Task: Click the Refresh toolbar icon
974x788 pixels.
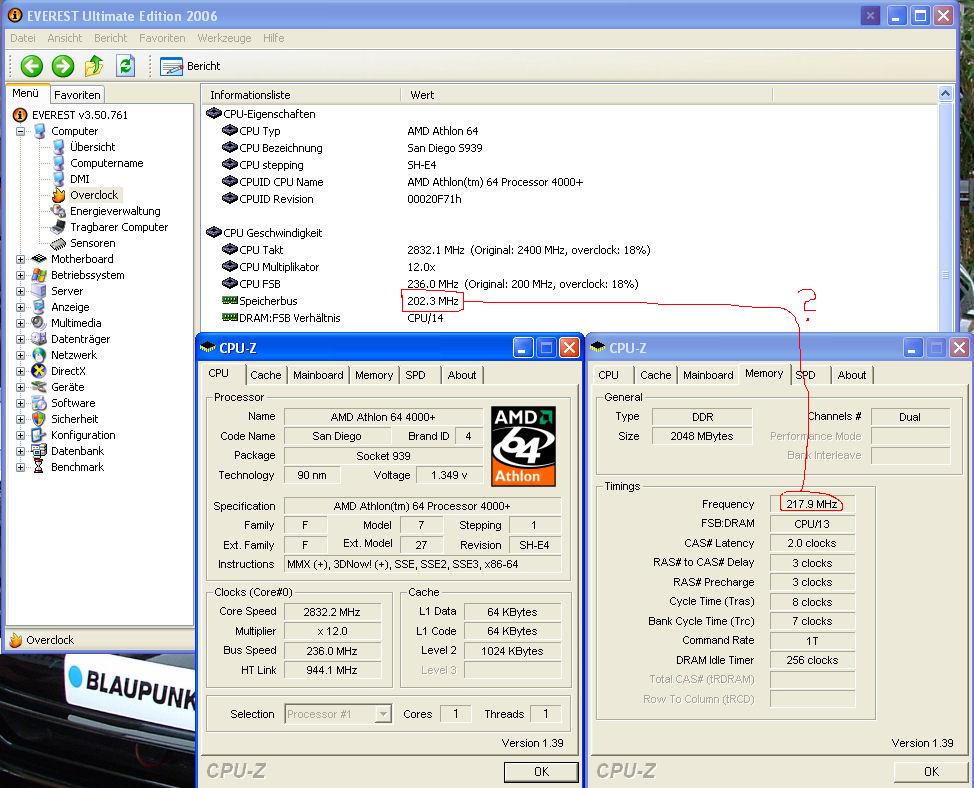Action: (x=125, y=66)
